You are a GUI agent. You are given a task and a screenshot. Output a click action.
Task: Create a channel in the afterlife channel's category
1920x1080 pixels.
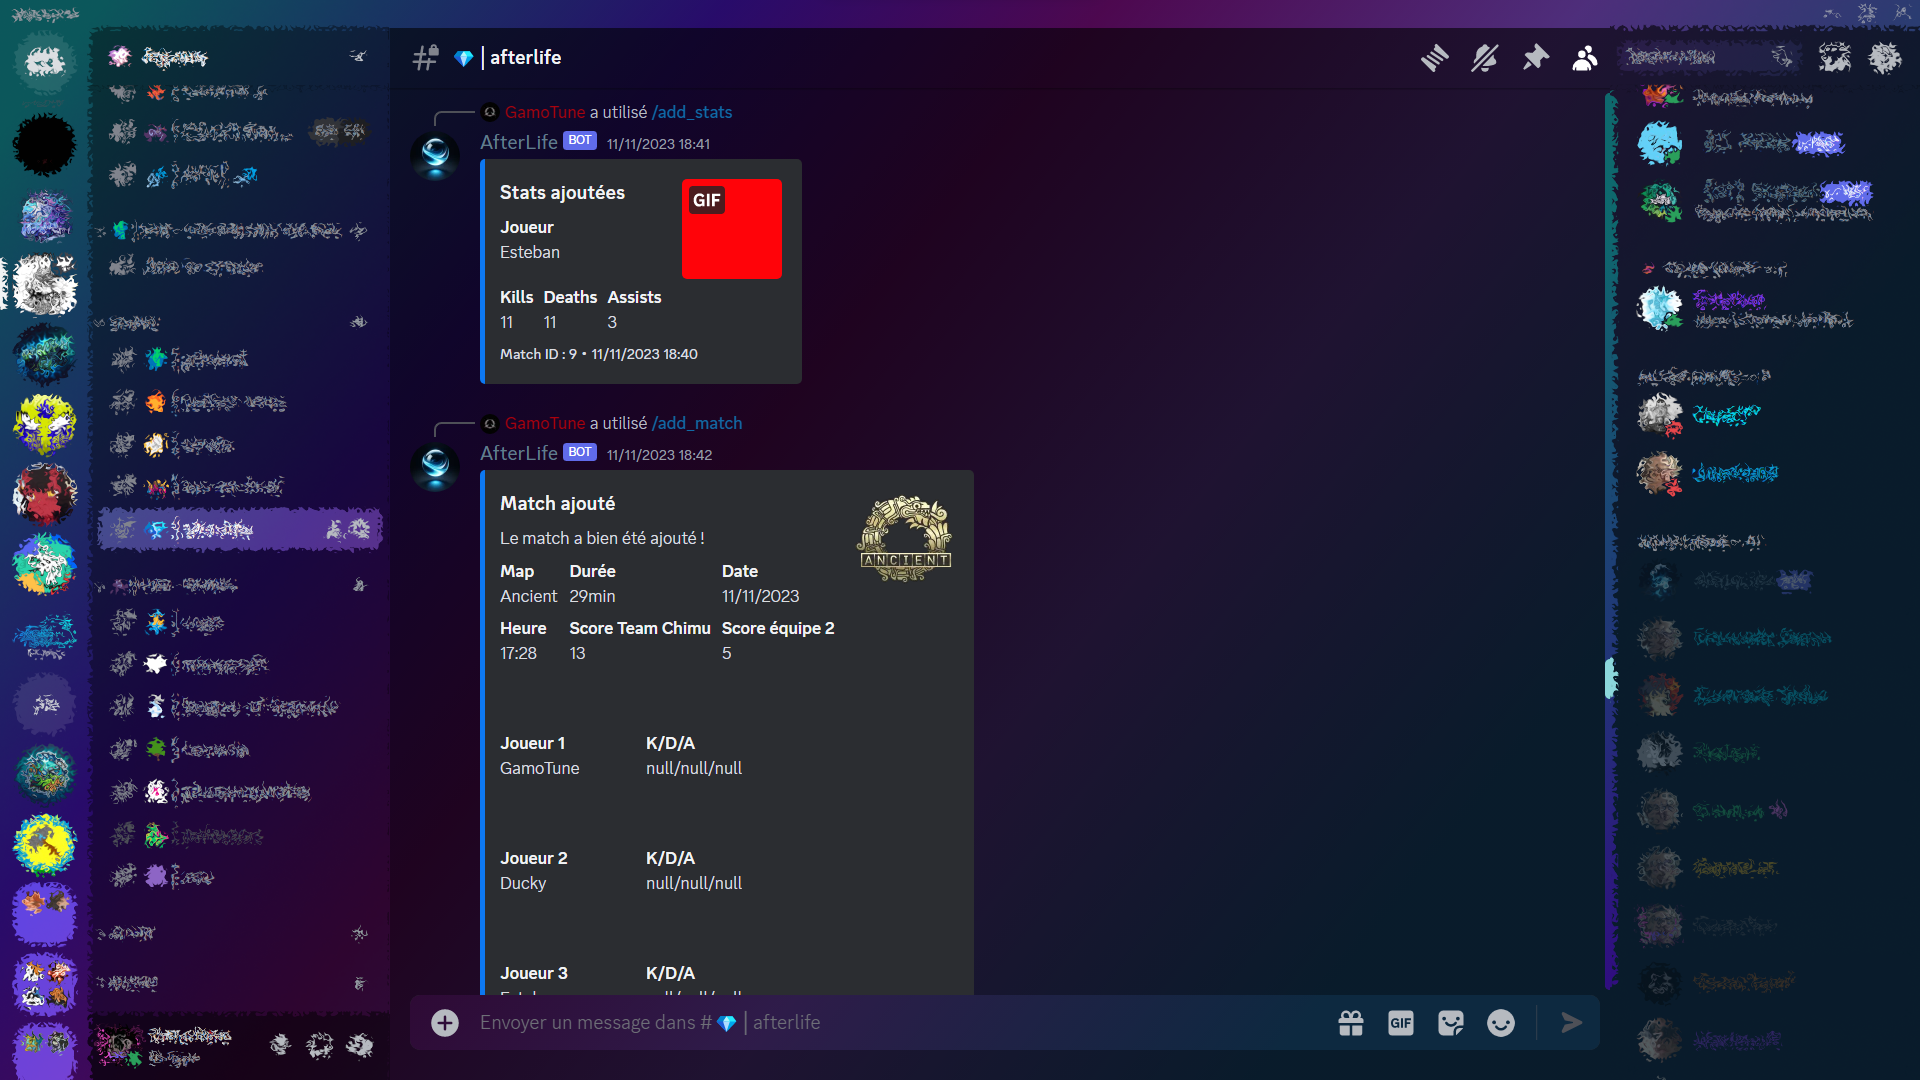point(359,322)
